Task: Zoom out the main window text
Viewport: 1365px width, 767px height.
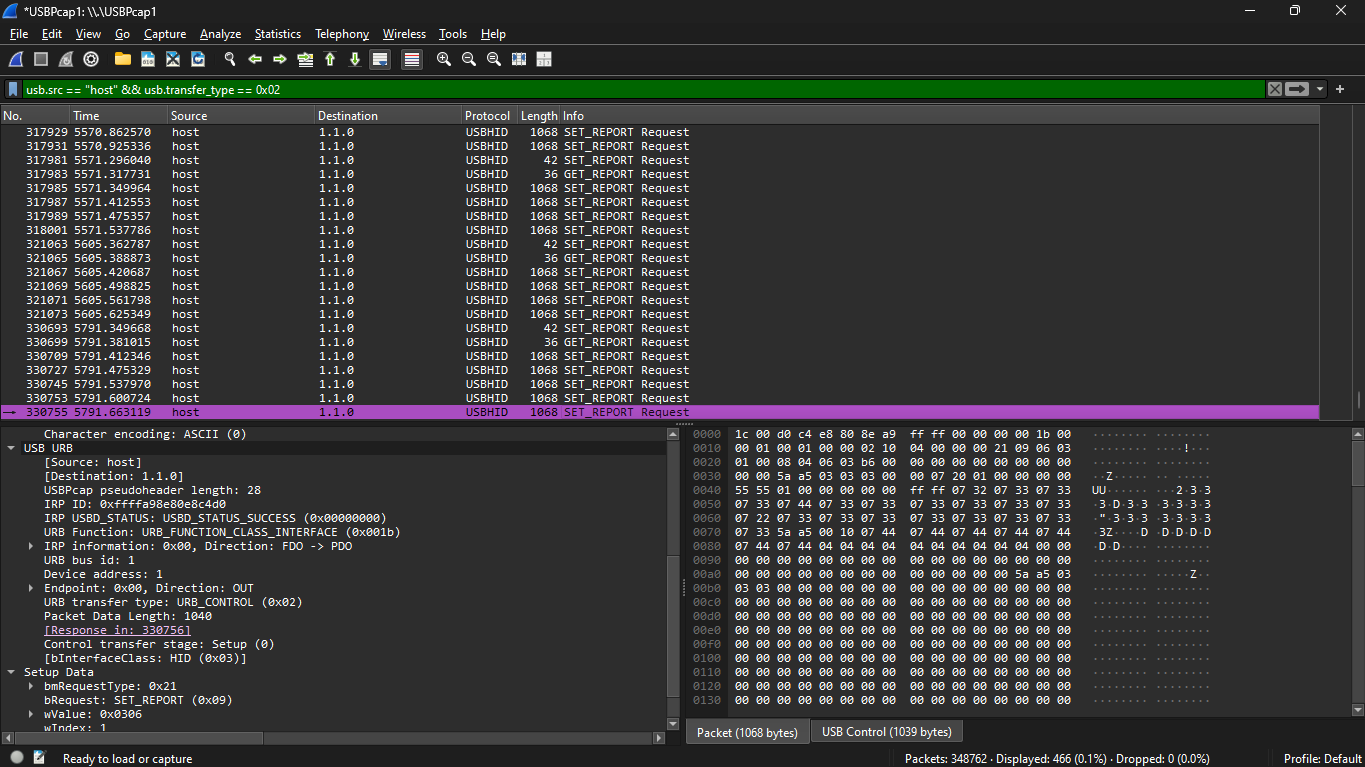Action: [x=469, y=59]
